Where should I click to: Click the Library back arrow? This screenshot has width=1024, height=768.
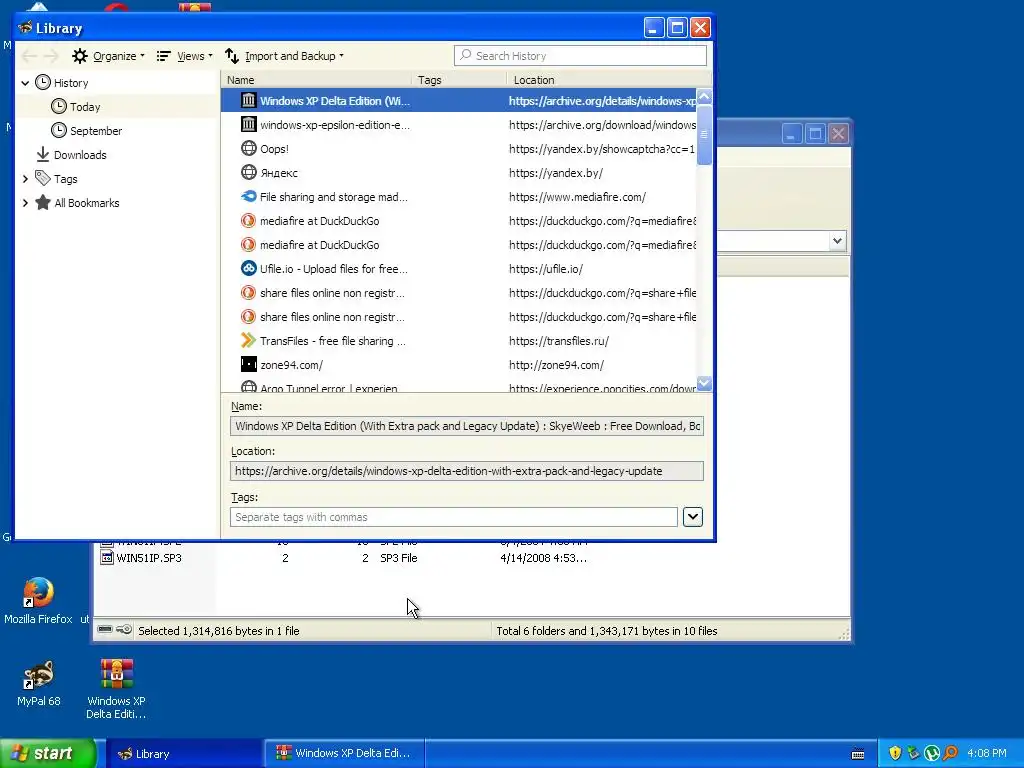click(29, 56)
